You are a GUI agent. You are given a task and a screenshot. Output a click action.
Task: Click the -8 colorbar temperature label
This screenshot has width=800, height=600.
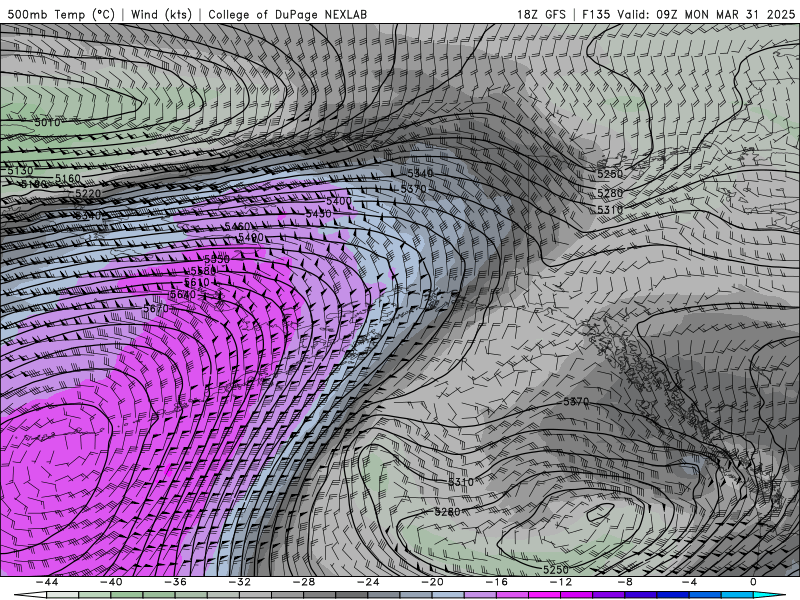626,582
